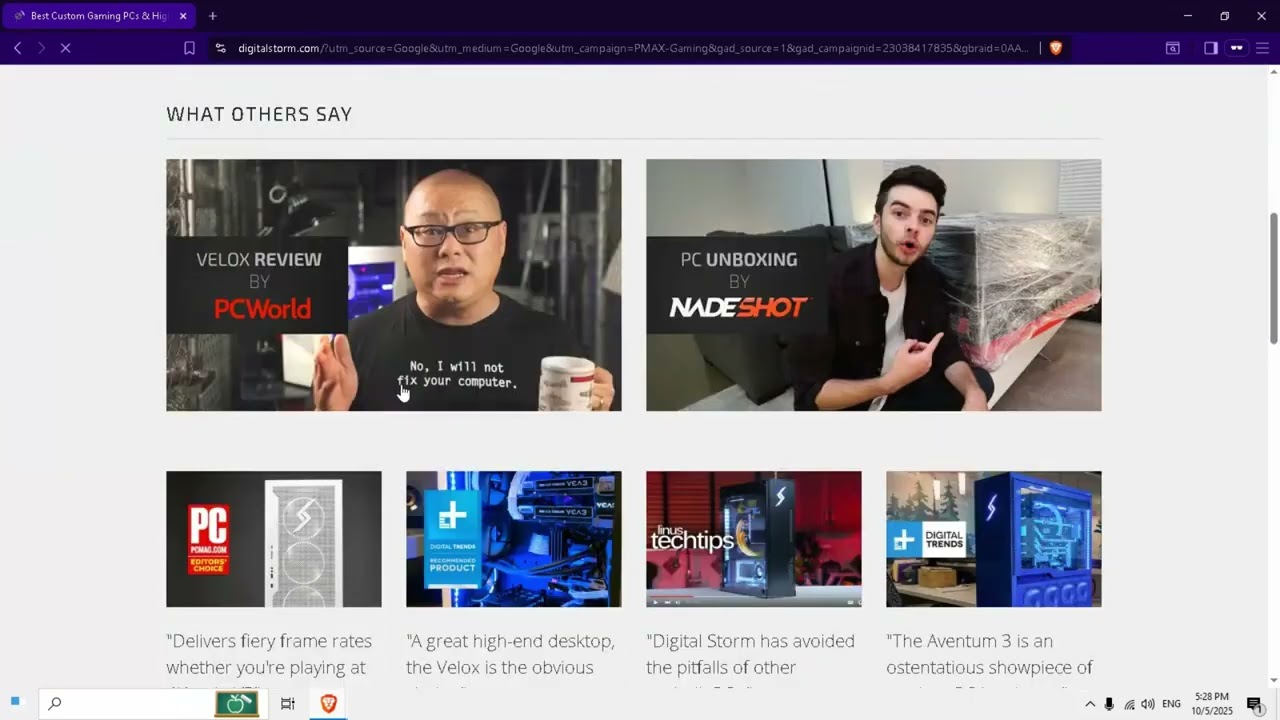
Task: Open Brave Shields lion icon
Action: 1055,48
